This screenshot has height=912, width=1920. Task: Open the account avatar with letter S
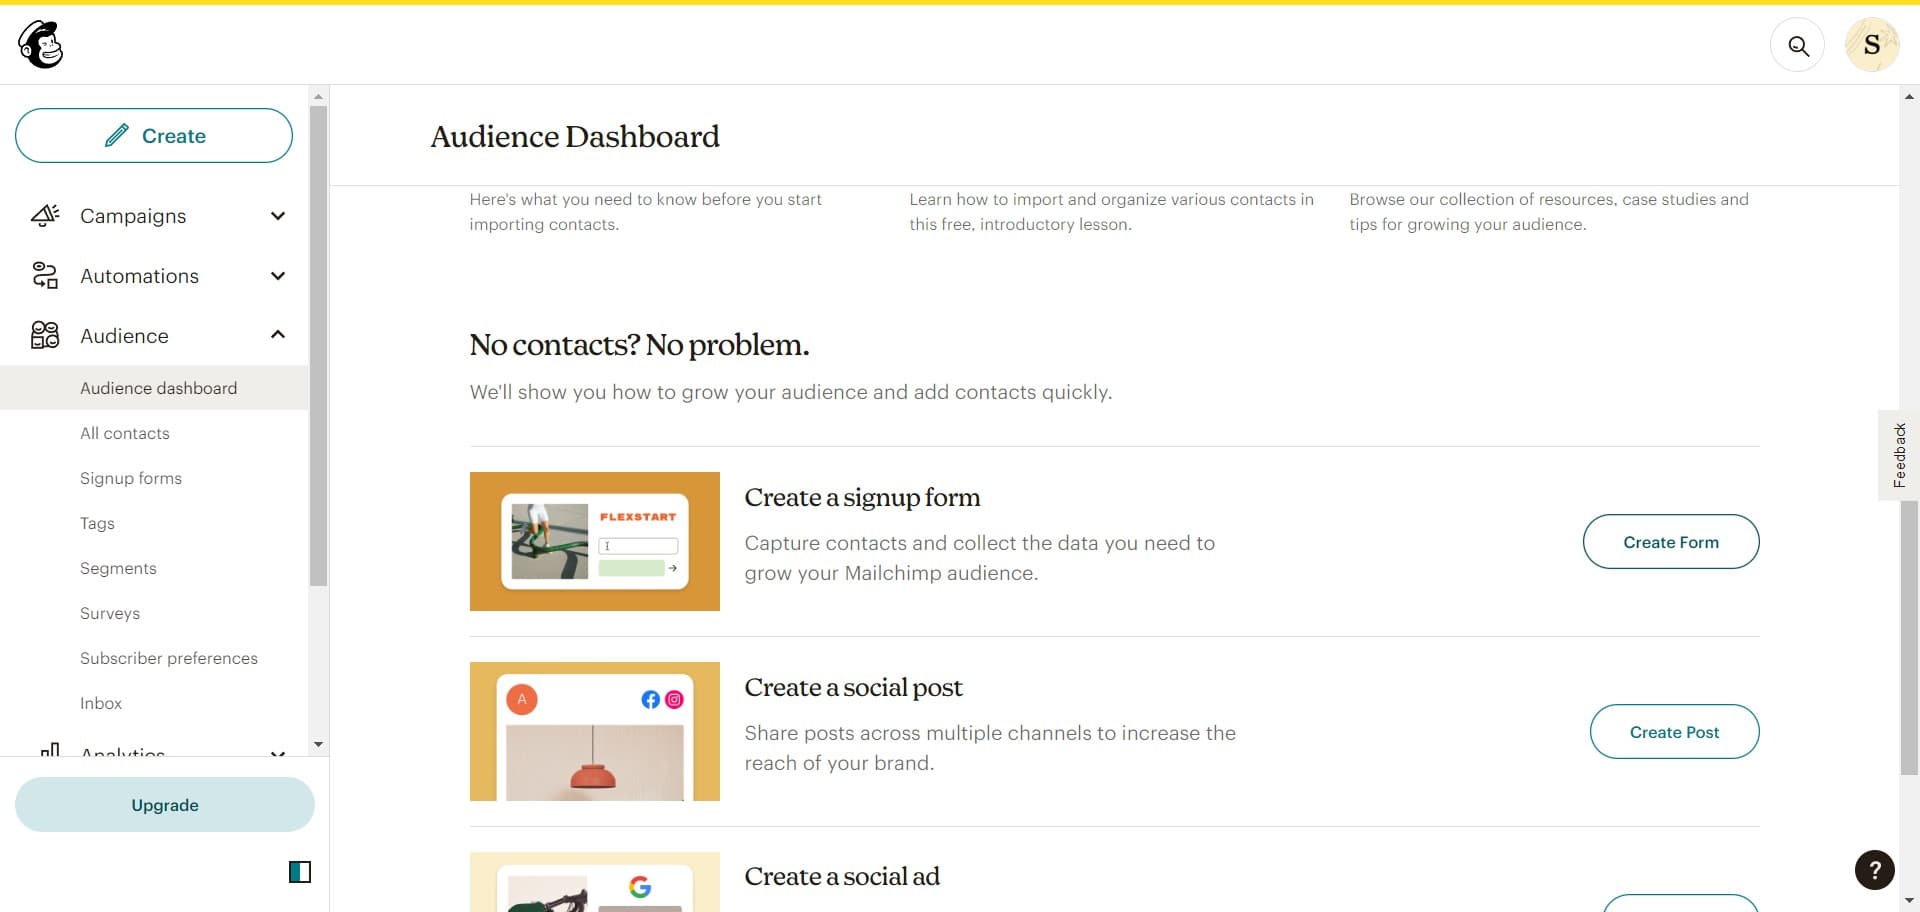click(x=1872, y=44)
